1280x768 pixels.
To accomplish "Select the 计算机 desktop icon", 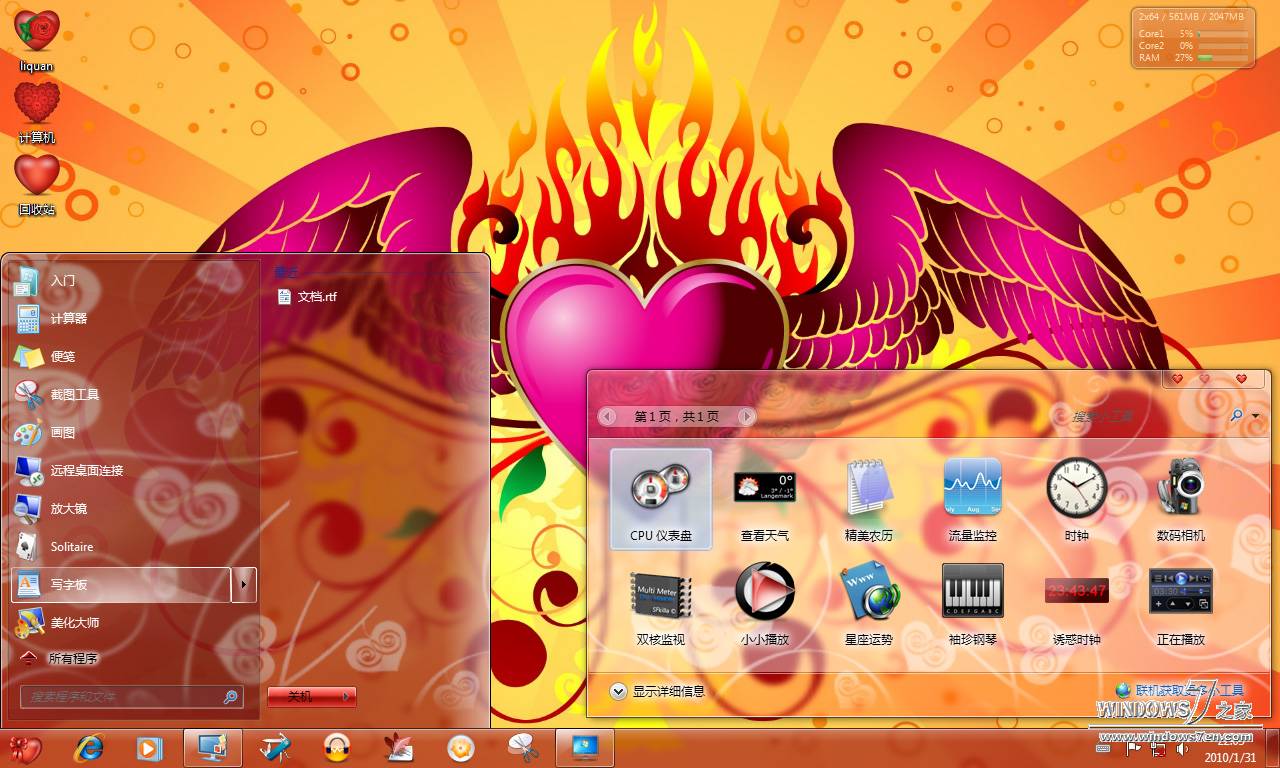I will [36, 112].
